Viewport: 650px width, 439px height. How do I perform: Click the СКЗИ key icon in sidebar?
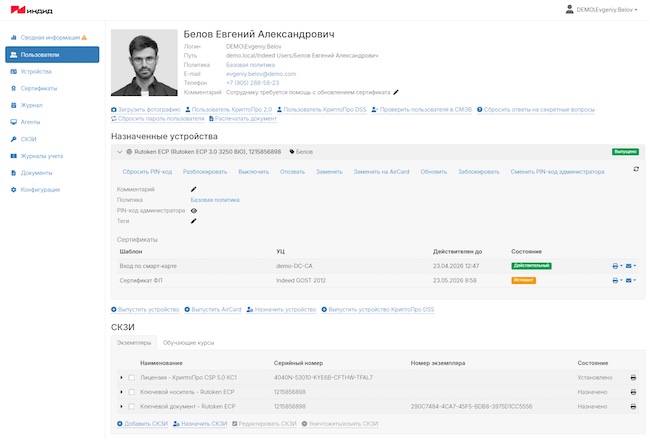pyautogui.click(x=13, y=139)
